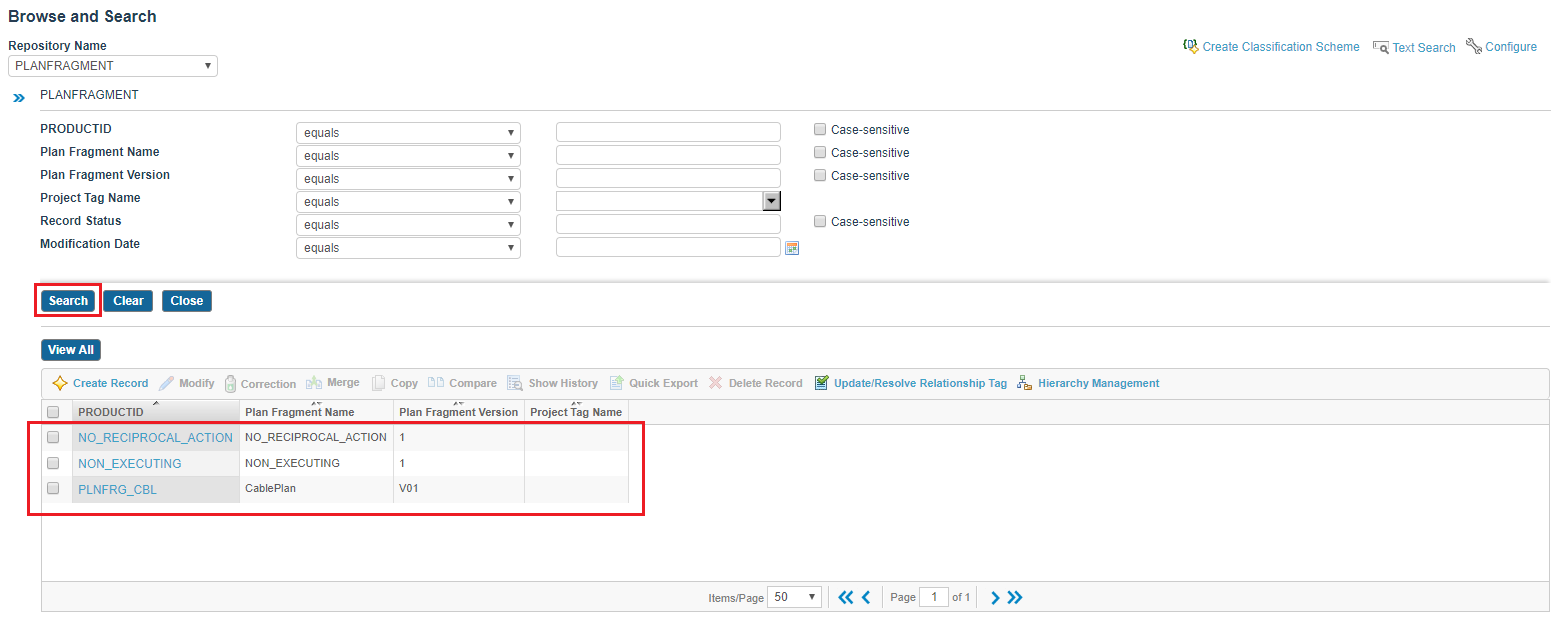Open Project Tag Name operator dropdown
1558x623 pixels.
[x=408, y=202]
